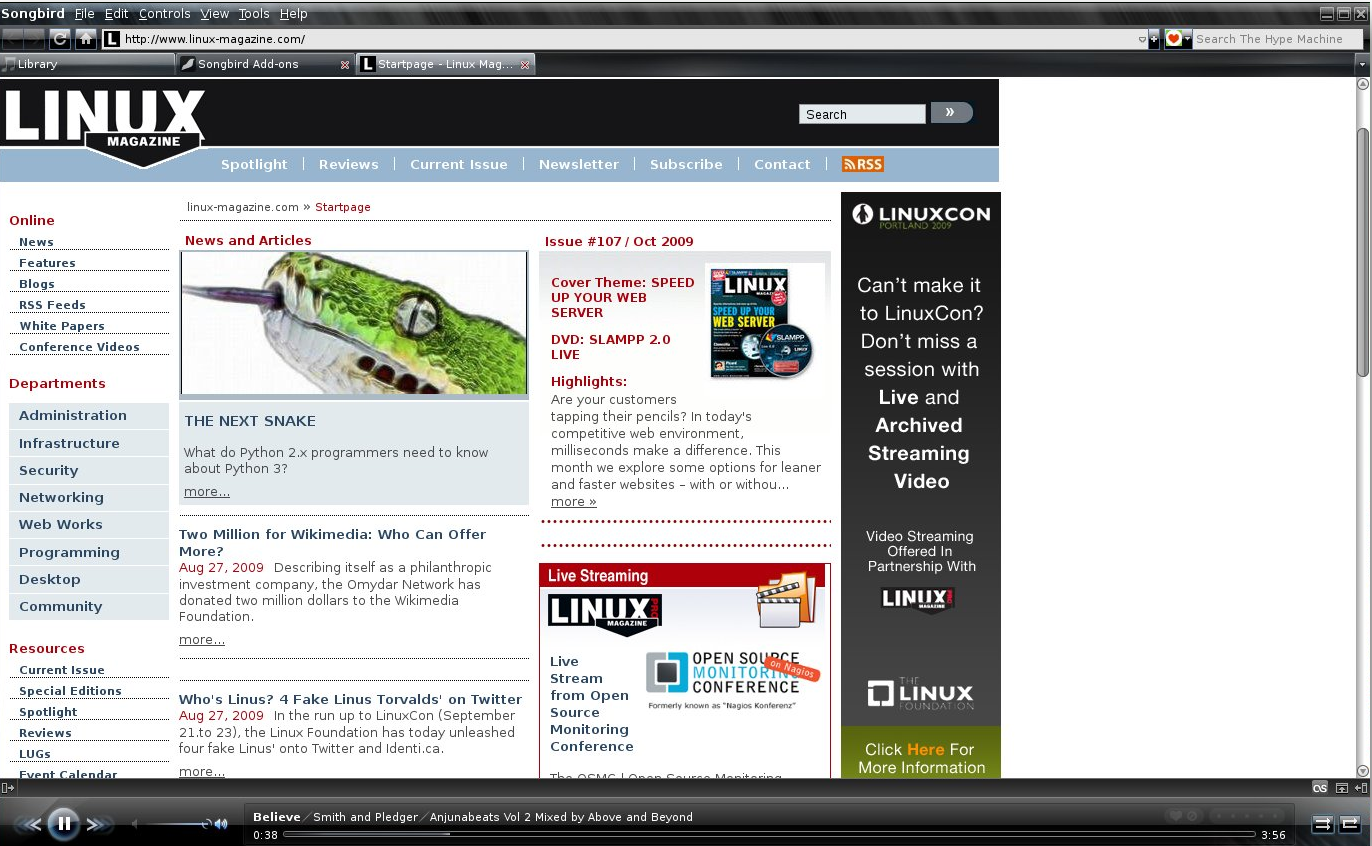
Task: Switch to the Library tab
Action: (88, 64)
